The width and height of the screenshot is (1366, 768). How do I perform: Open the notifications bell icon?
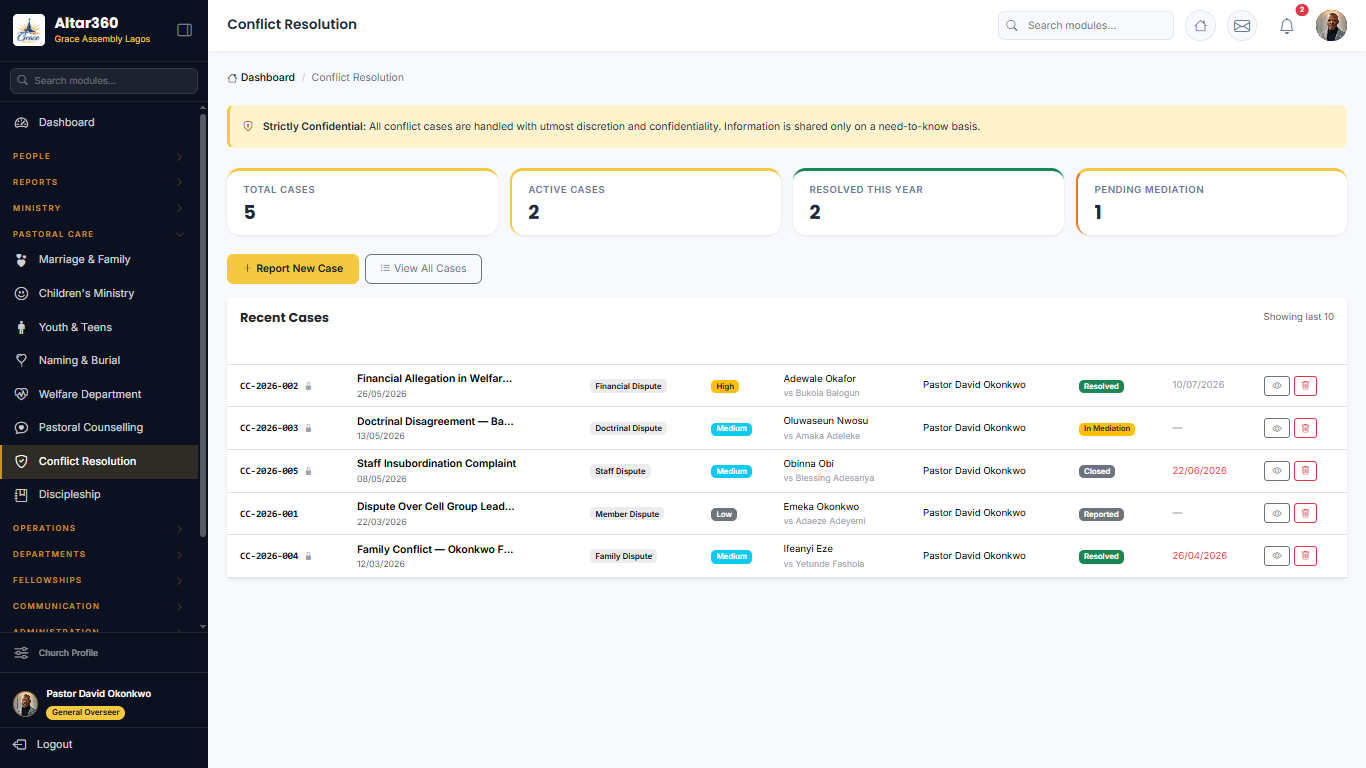[x=1287, y=26]
